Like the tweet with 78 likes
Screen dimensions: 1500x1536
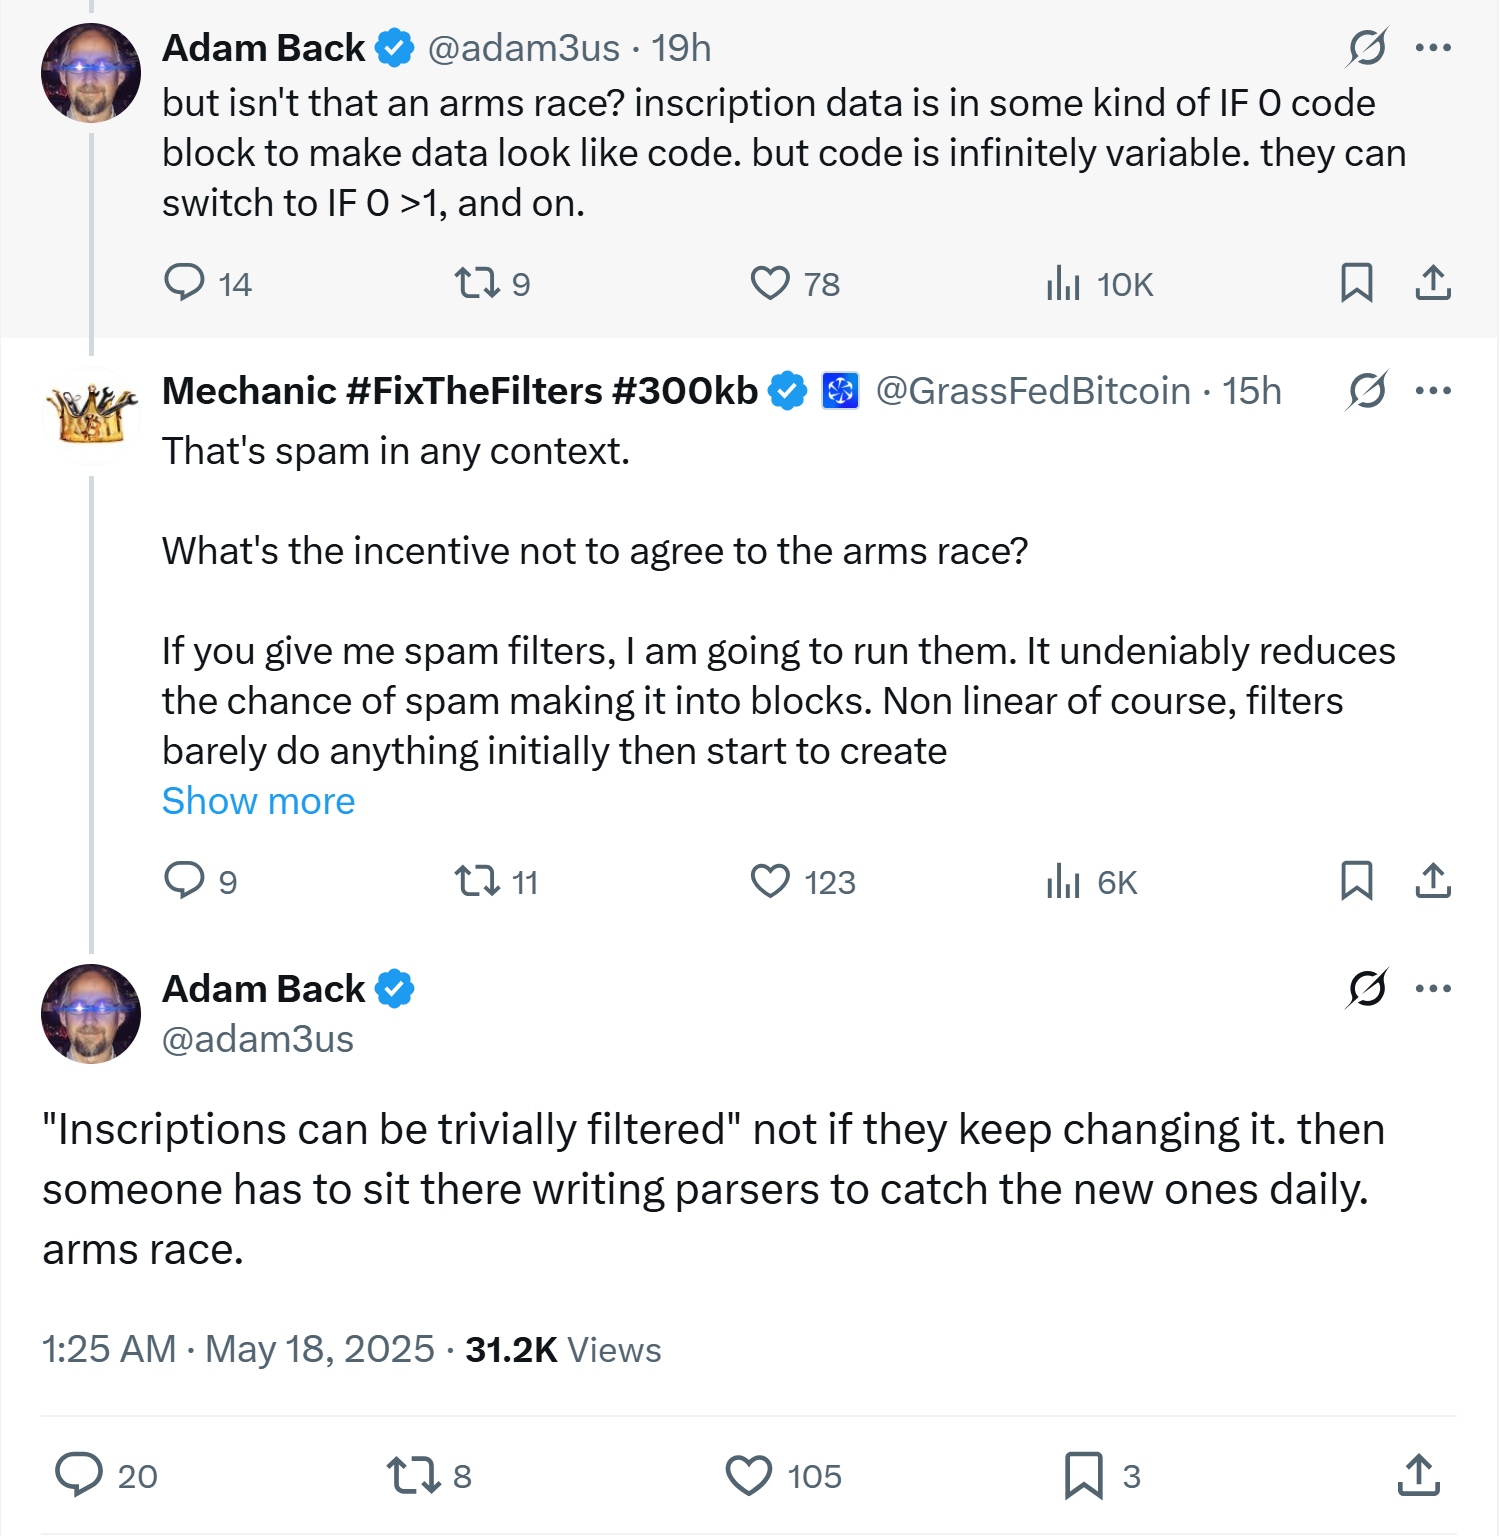coord(770,283)
